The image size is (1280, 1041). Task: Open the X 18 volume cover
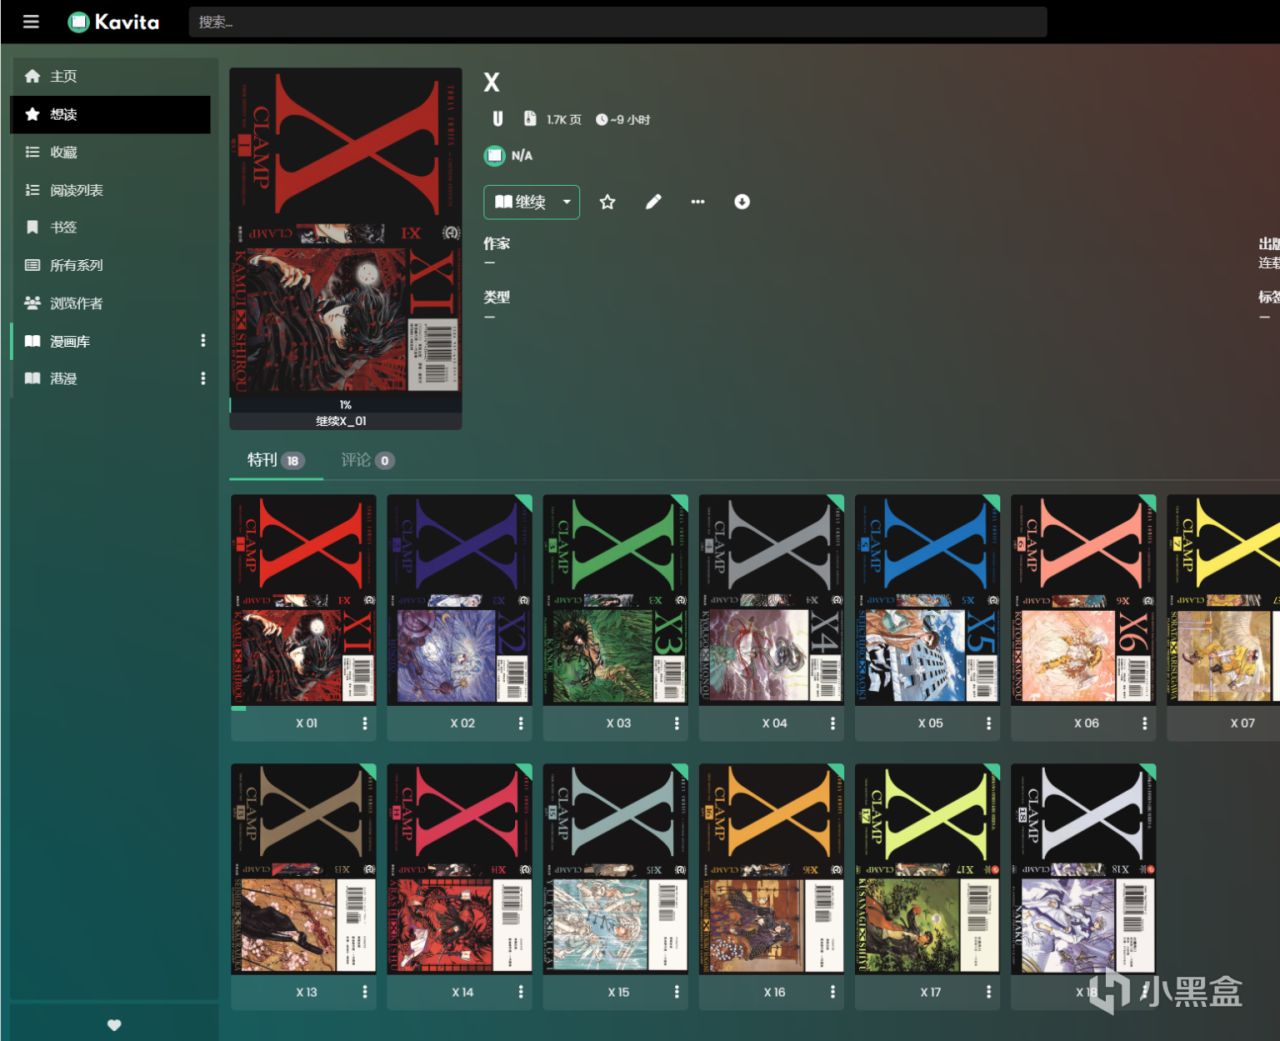pos(1084,869)
